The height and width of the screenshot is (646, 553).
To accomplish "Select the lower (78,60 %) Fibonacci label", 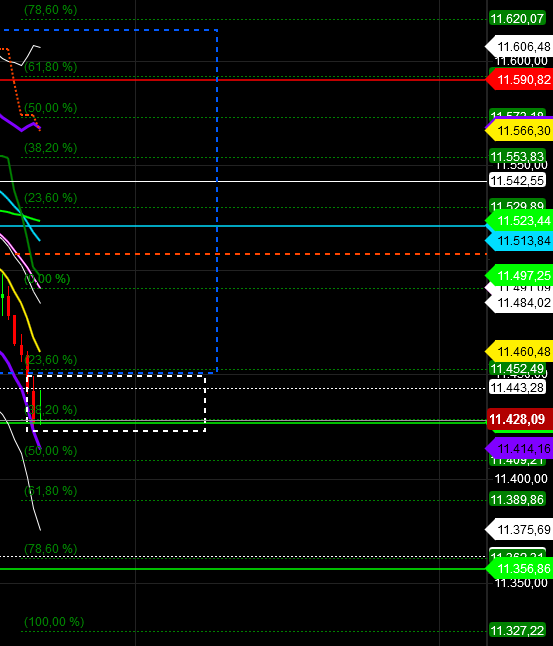I will (51, 549).
